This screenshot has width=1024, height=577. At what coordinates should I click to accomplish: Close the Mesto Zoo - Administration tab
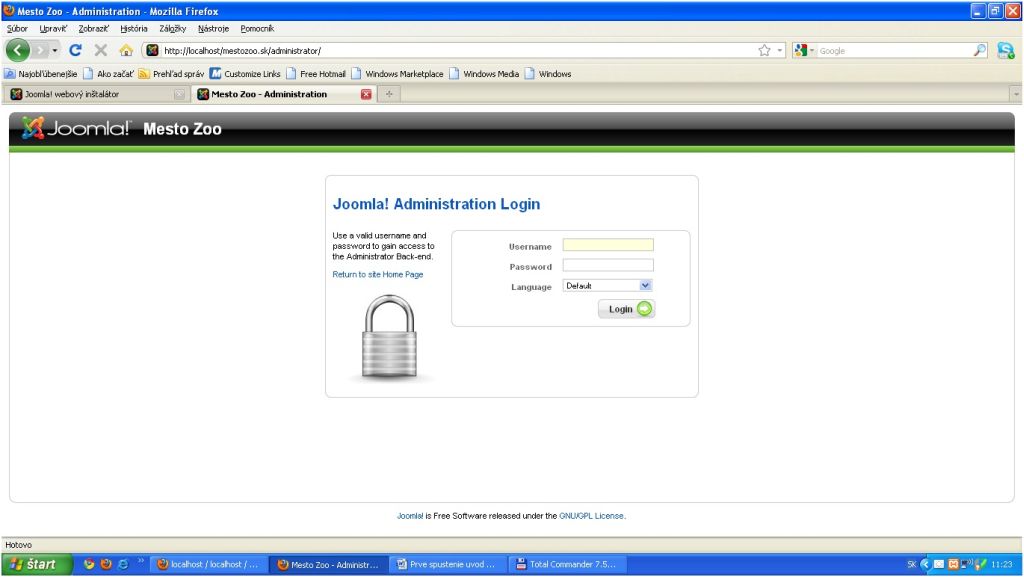366,95
